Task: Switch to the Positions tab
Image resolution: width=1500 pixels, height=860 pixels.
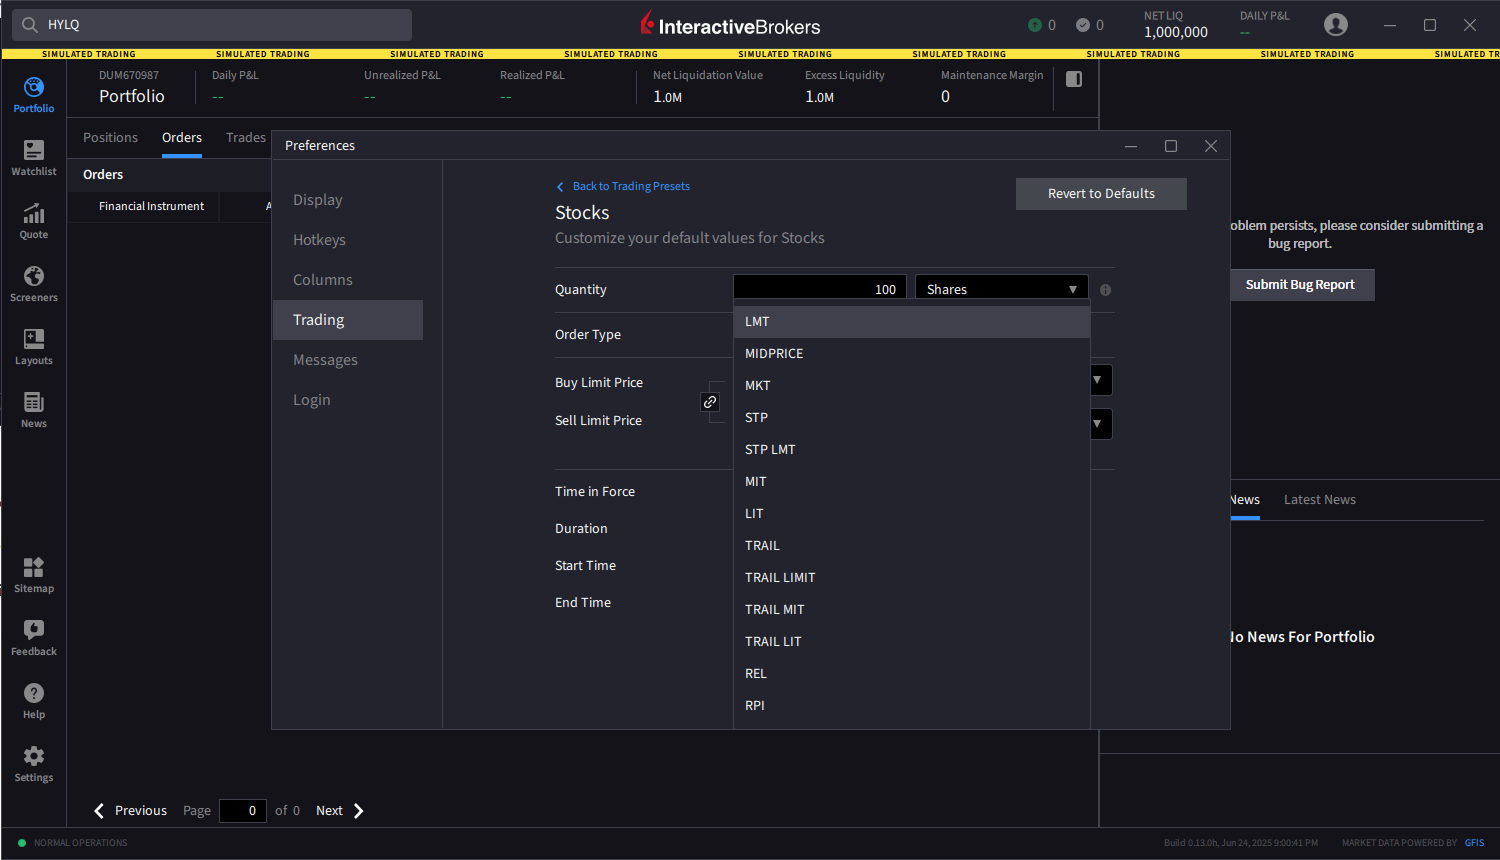Action: pyautogui.click(x=110, y=138)
